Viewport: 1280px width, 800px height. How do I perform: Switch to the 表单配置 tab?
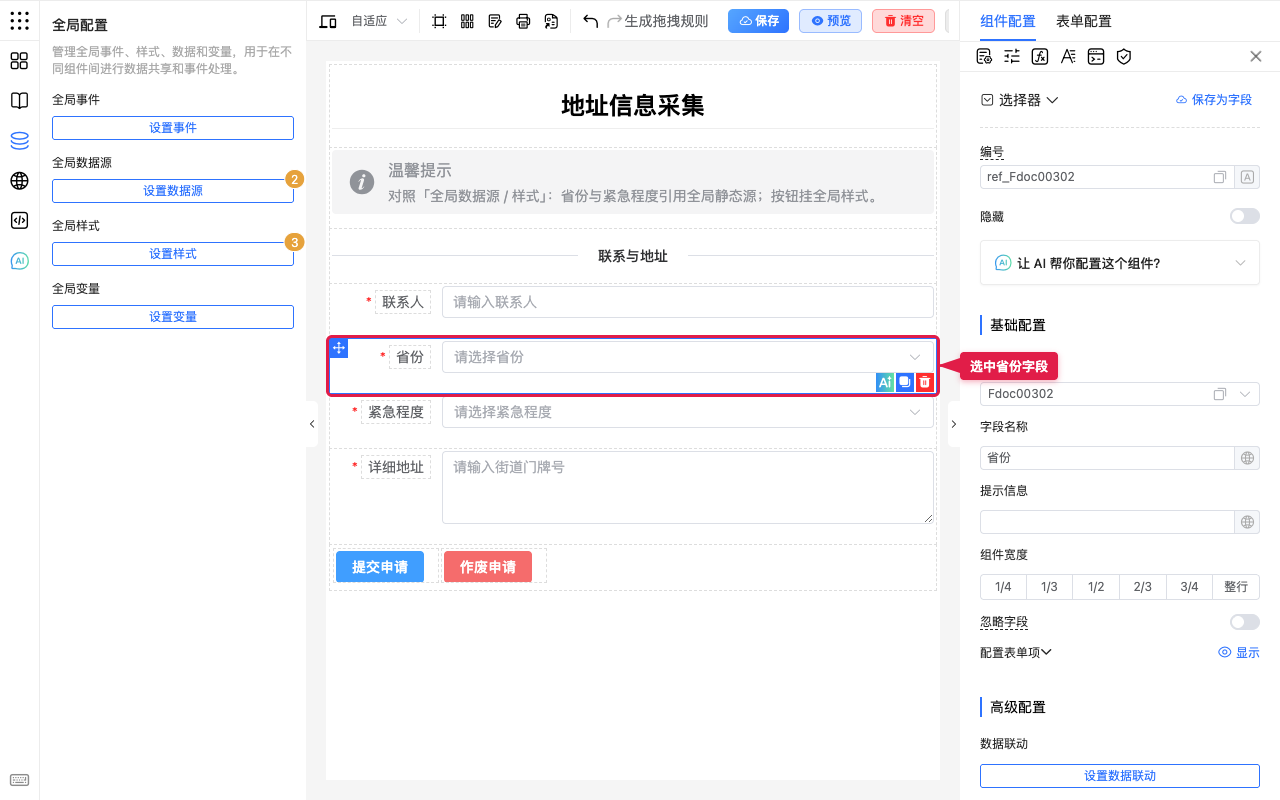1084,21
